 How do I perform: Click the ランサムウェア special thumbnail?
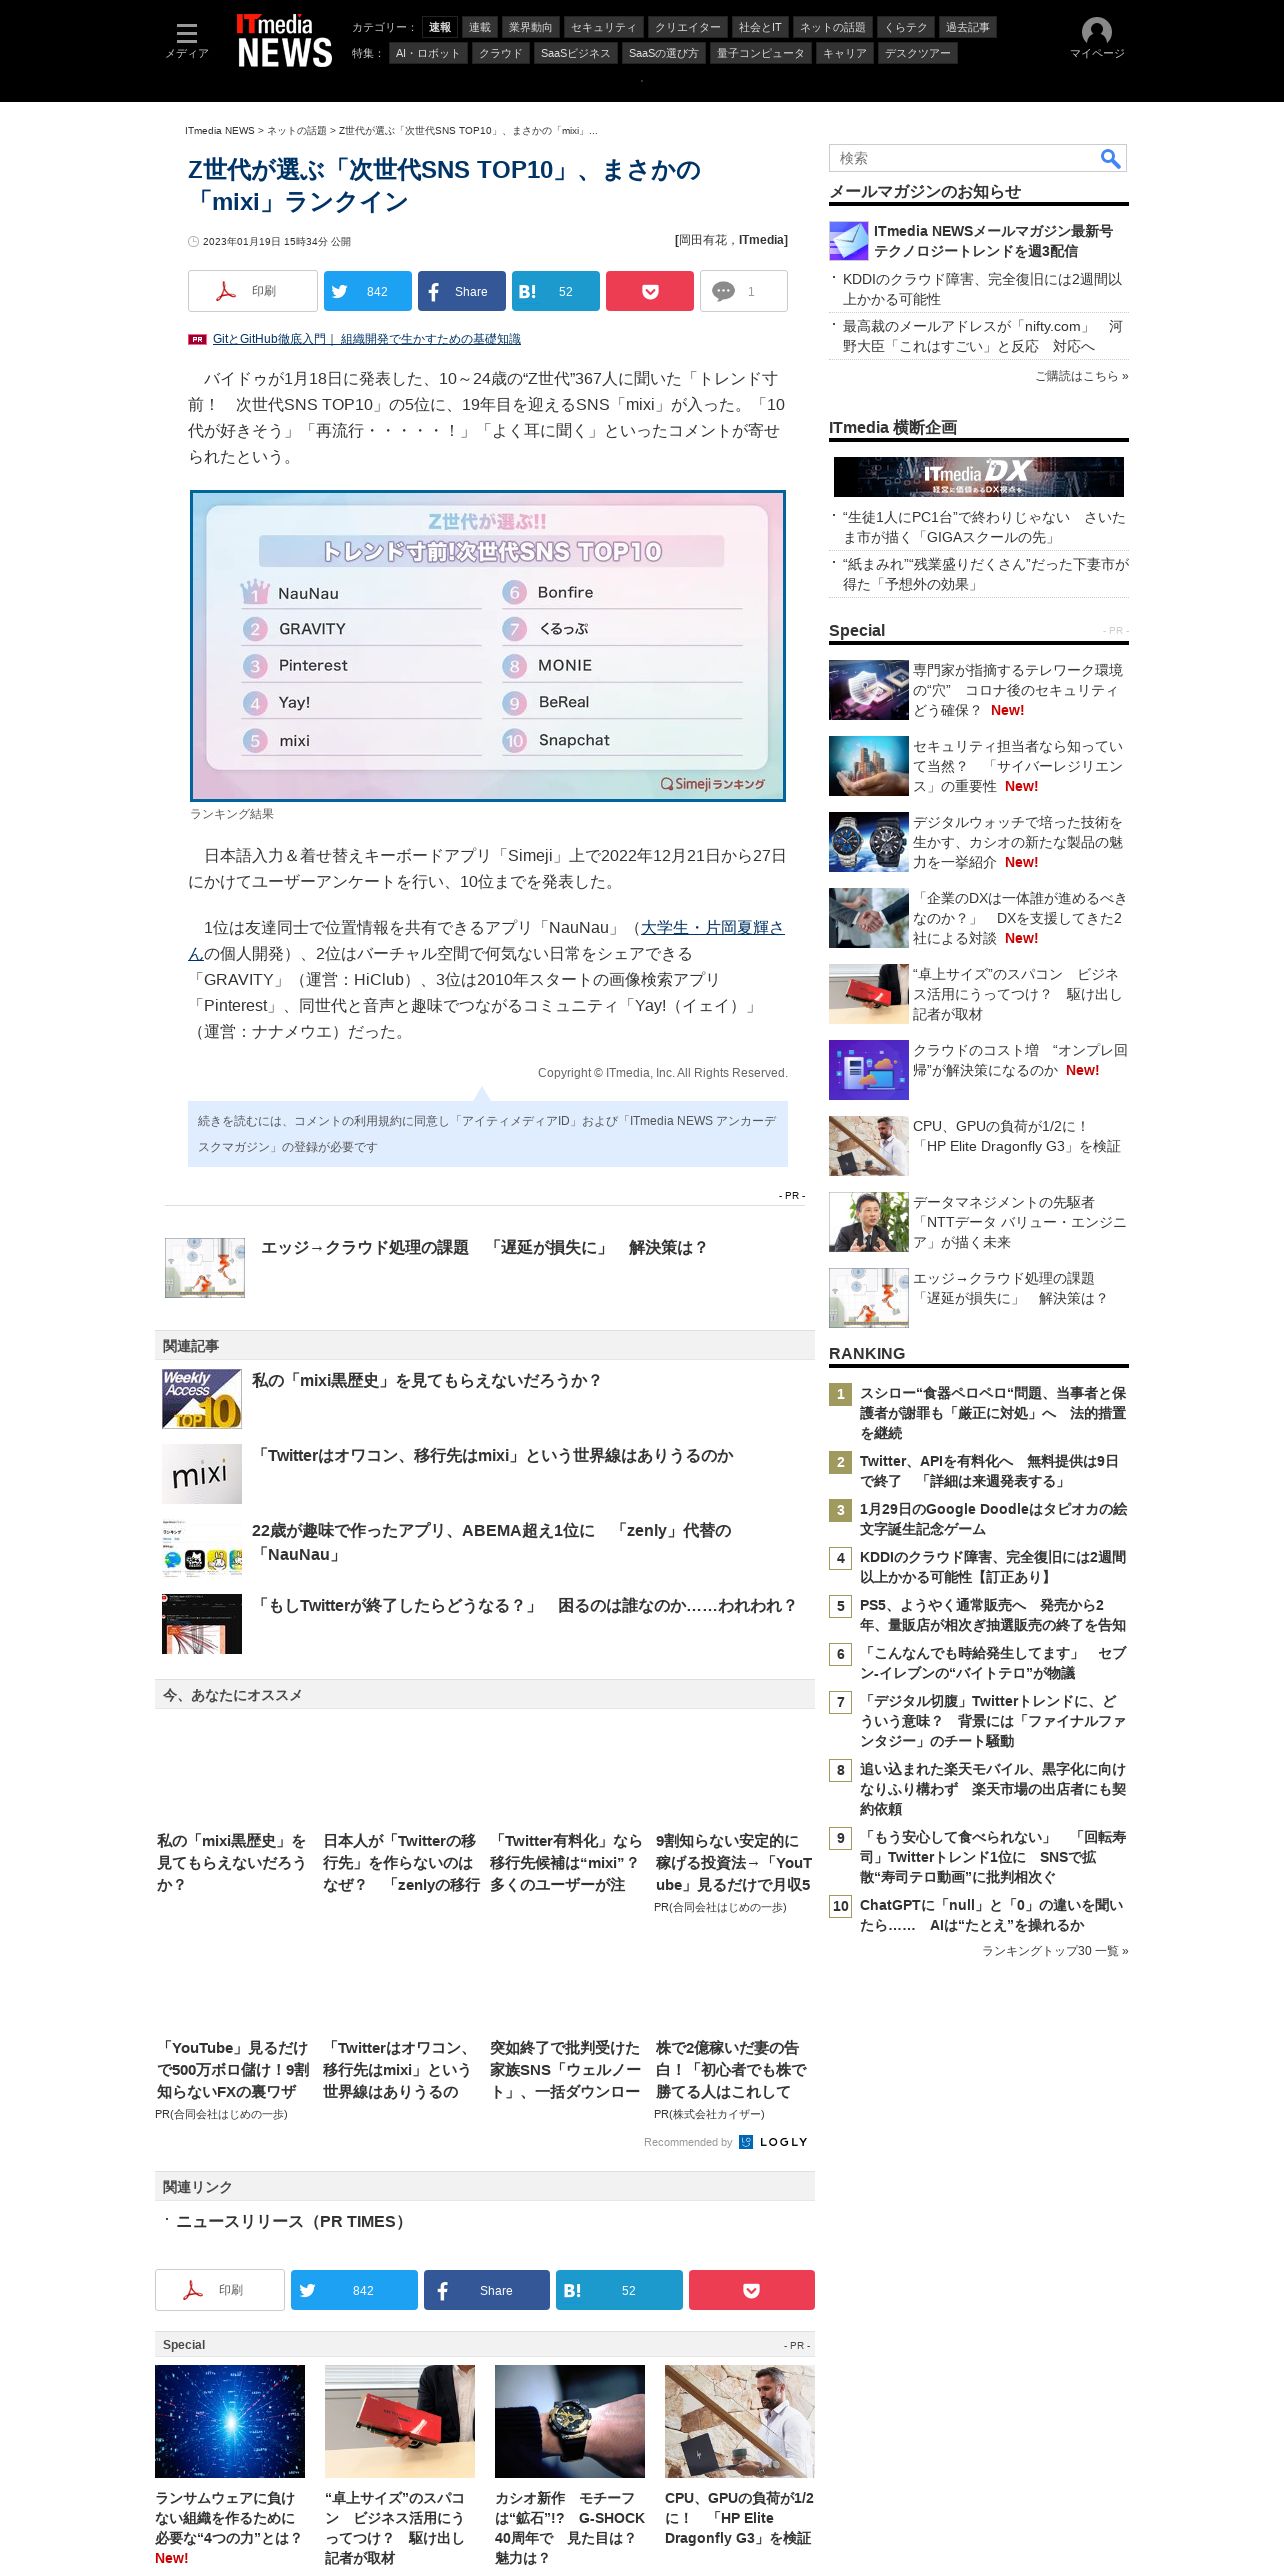pyautogui.click(x=230, y=2421)
